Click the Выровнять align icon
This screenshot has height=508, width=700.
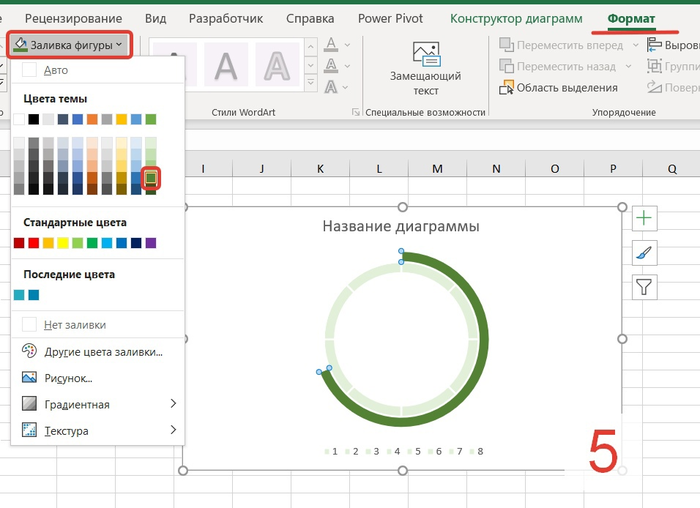pos(654,45)
